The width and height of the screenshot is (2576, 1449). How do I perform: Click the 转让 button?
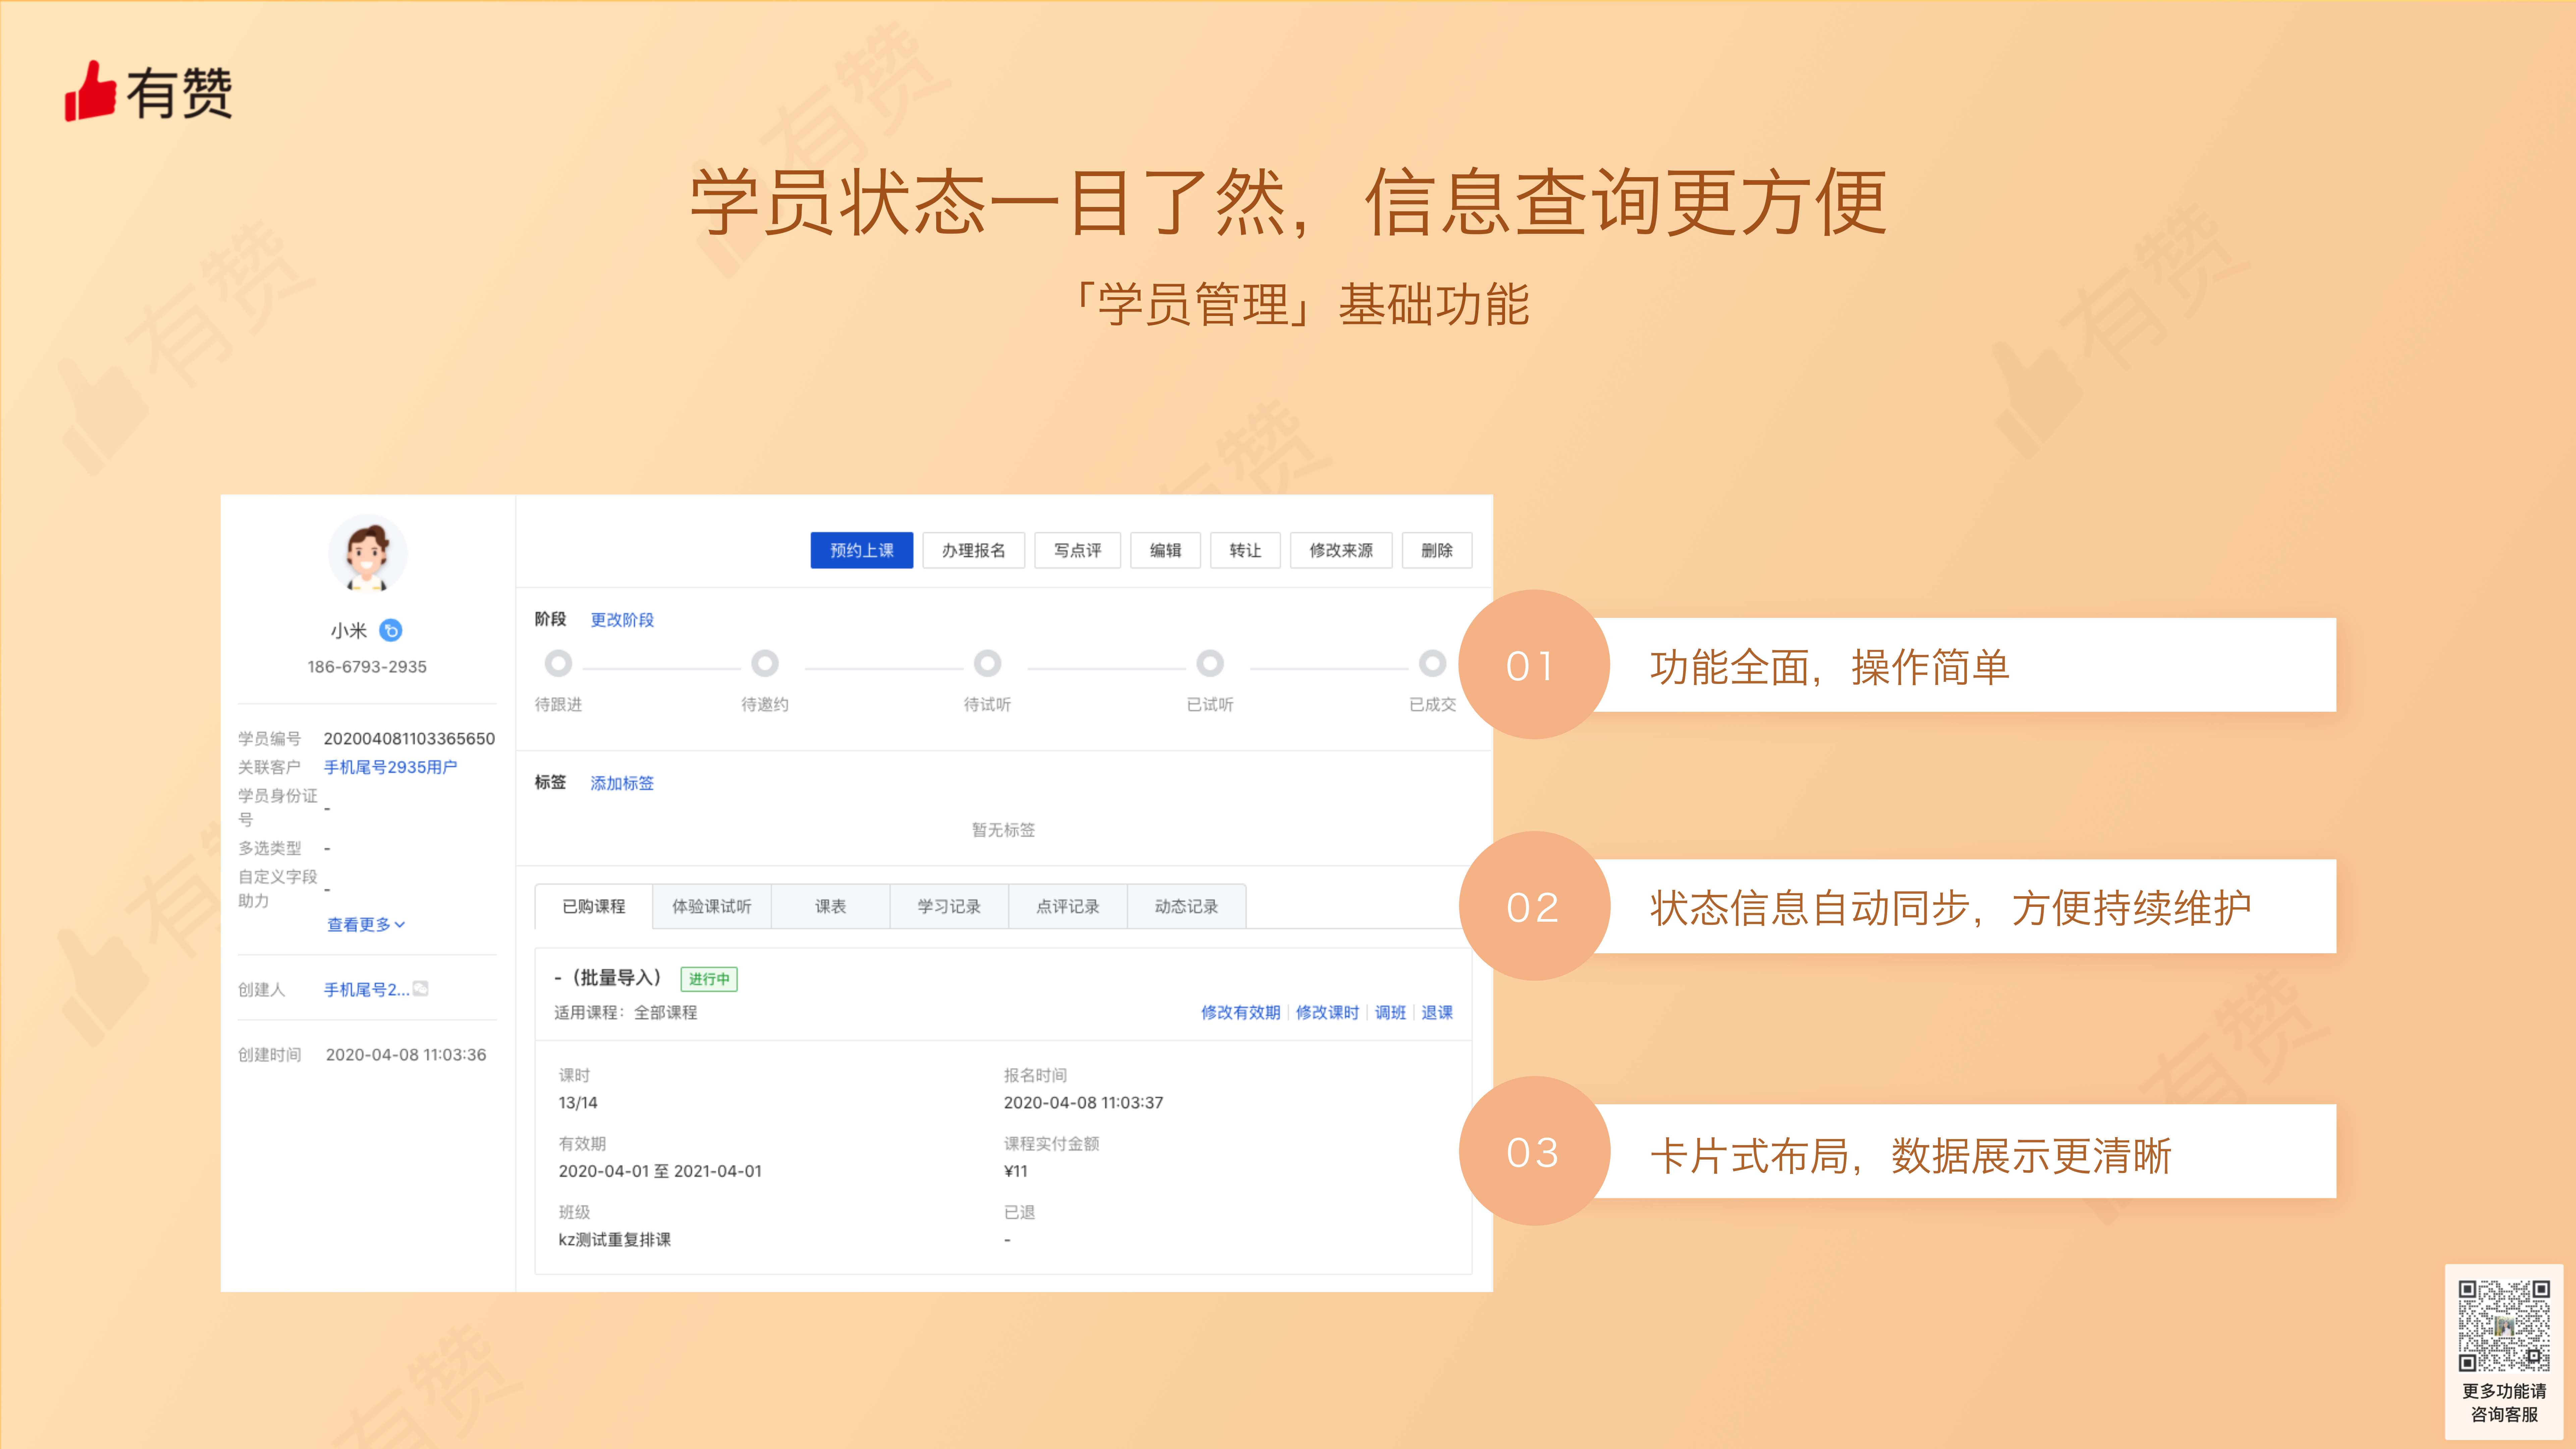pos(1245,550)
